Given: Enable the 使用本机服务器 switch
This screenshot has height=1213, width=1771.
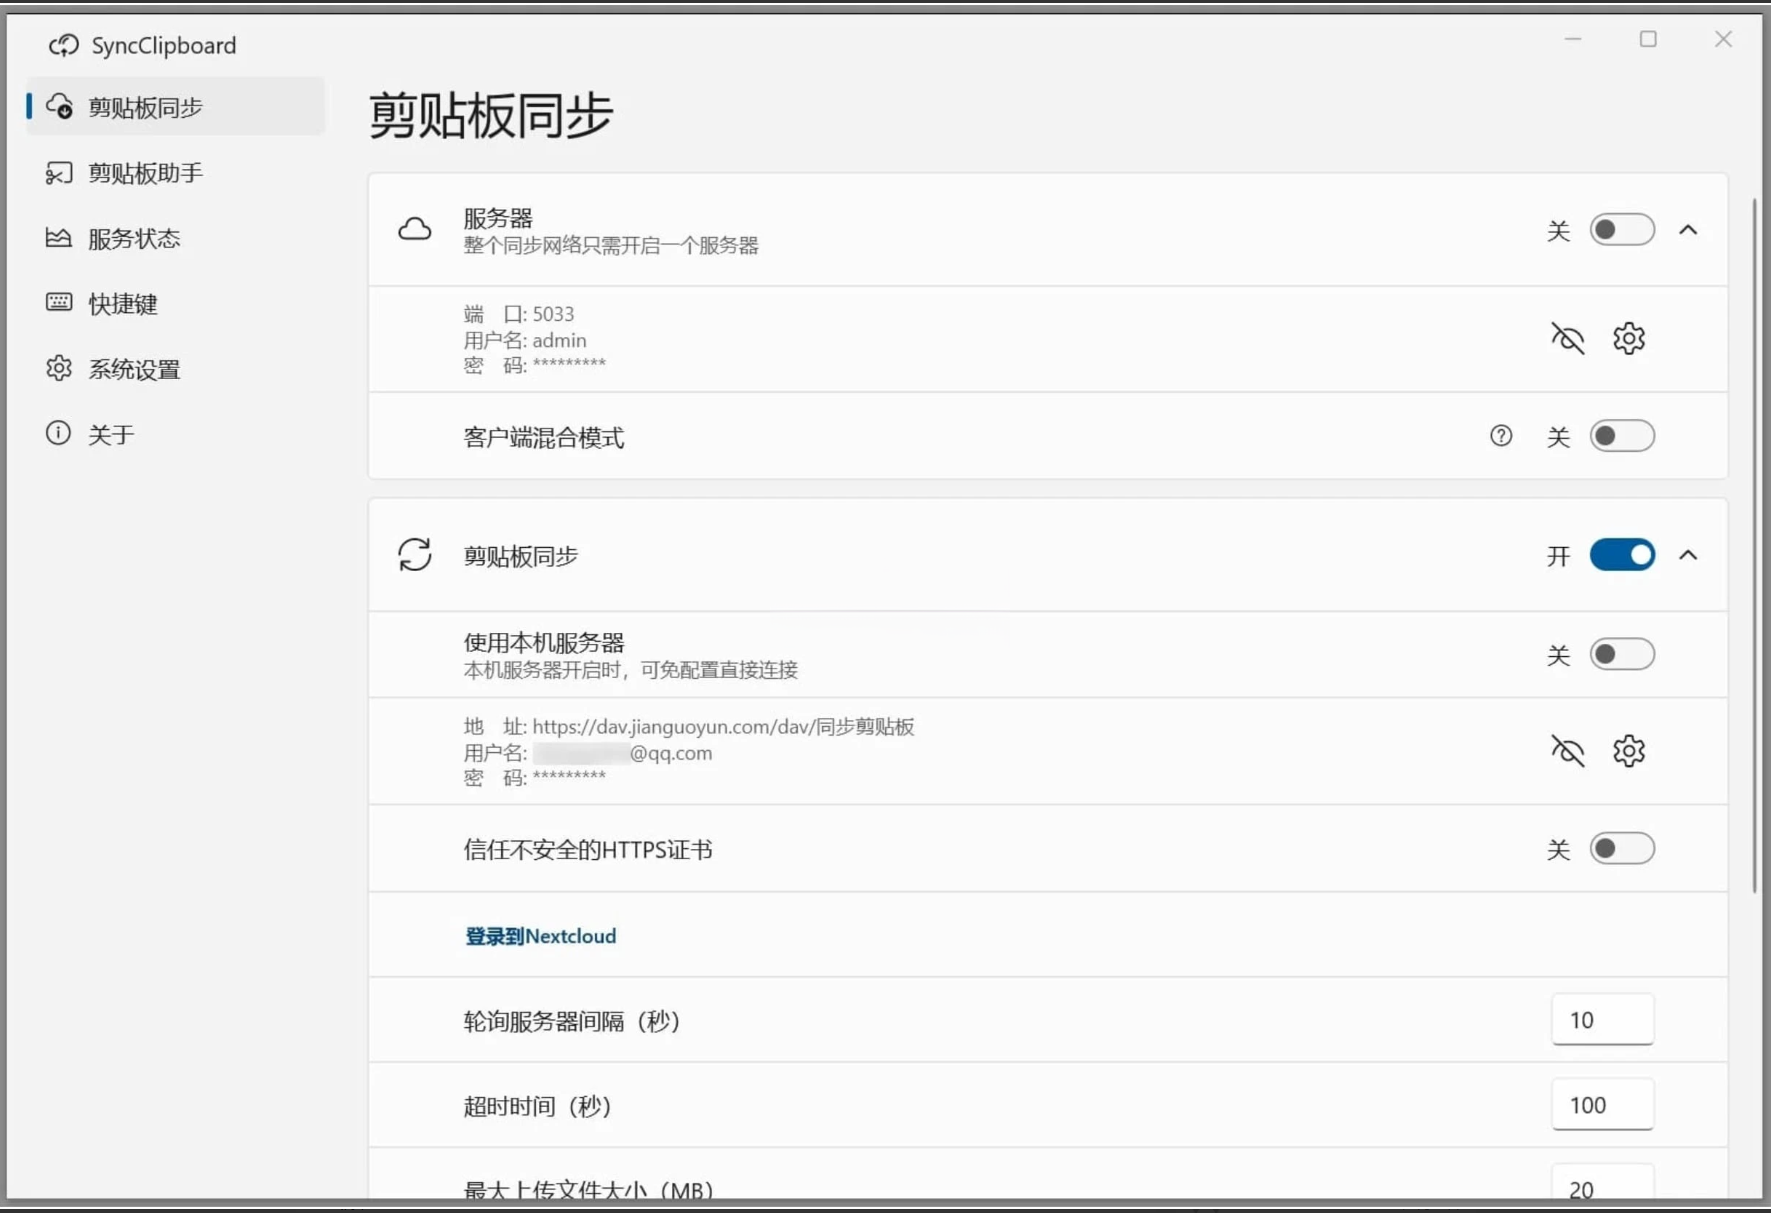Looking at the screenshot, I should (1622, 654).
